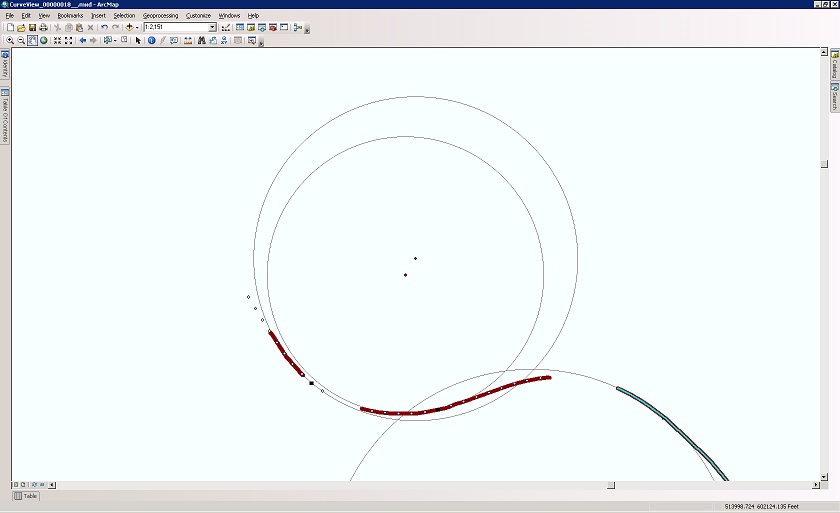Open the Catalog window toolbar icon
The width and height of the screenshot is (840, 513).
[251, 27]
